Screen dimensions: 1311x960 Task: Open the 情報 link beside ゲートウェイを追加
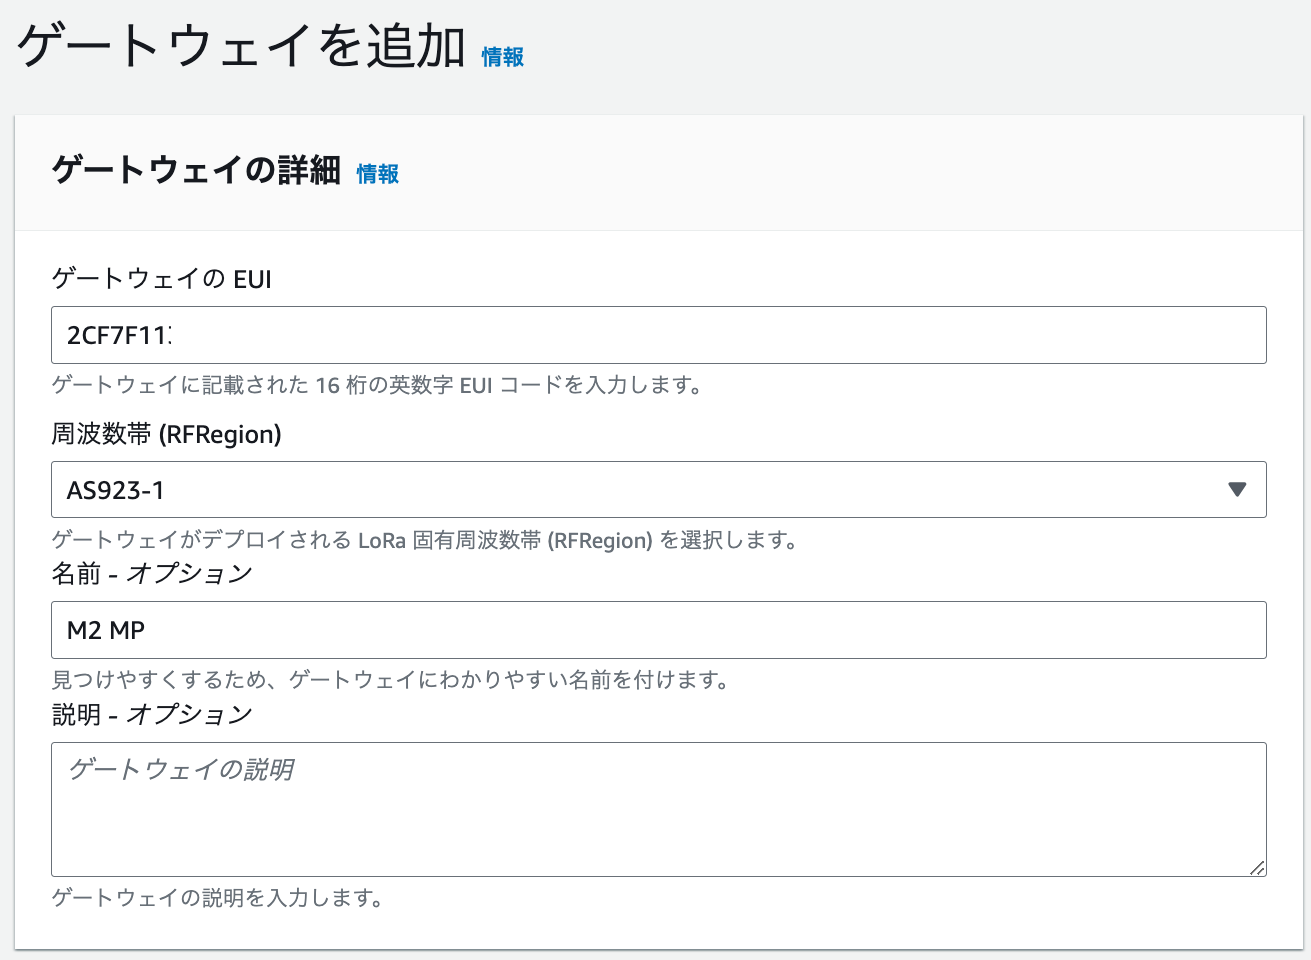pyautogui.click(x=503, y=57)
